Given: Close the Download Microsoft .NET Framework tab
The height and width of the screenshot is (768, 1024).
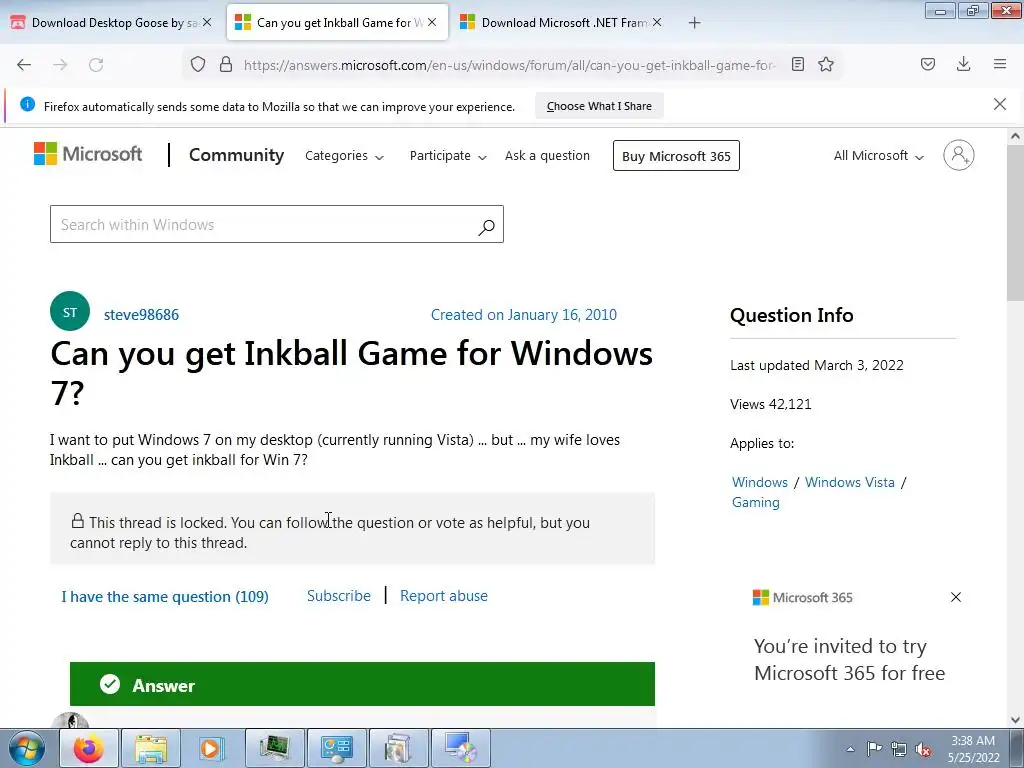Looking at the screenshot, I should click(x=657, y=22).
